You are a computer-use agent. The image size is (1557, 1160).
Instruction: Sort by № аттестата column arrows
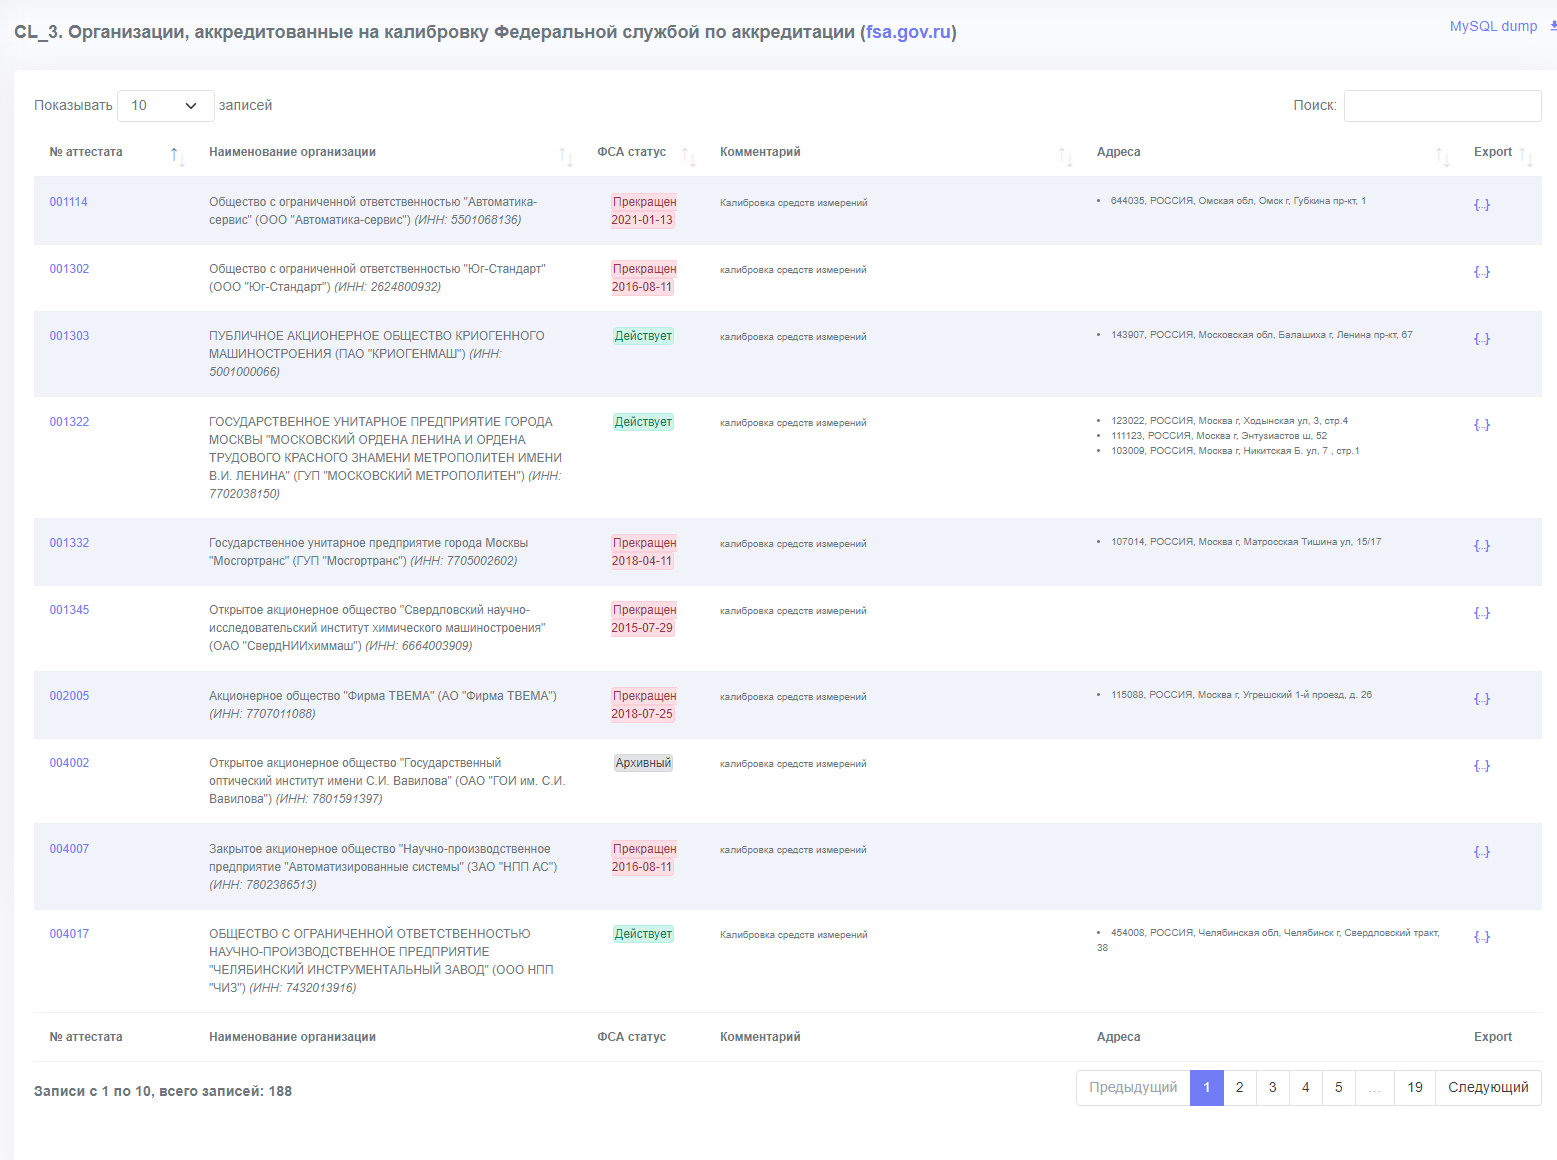177,156
